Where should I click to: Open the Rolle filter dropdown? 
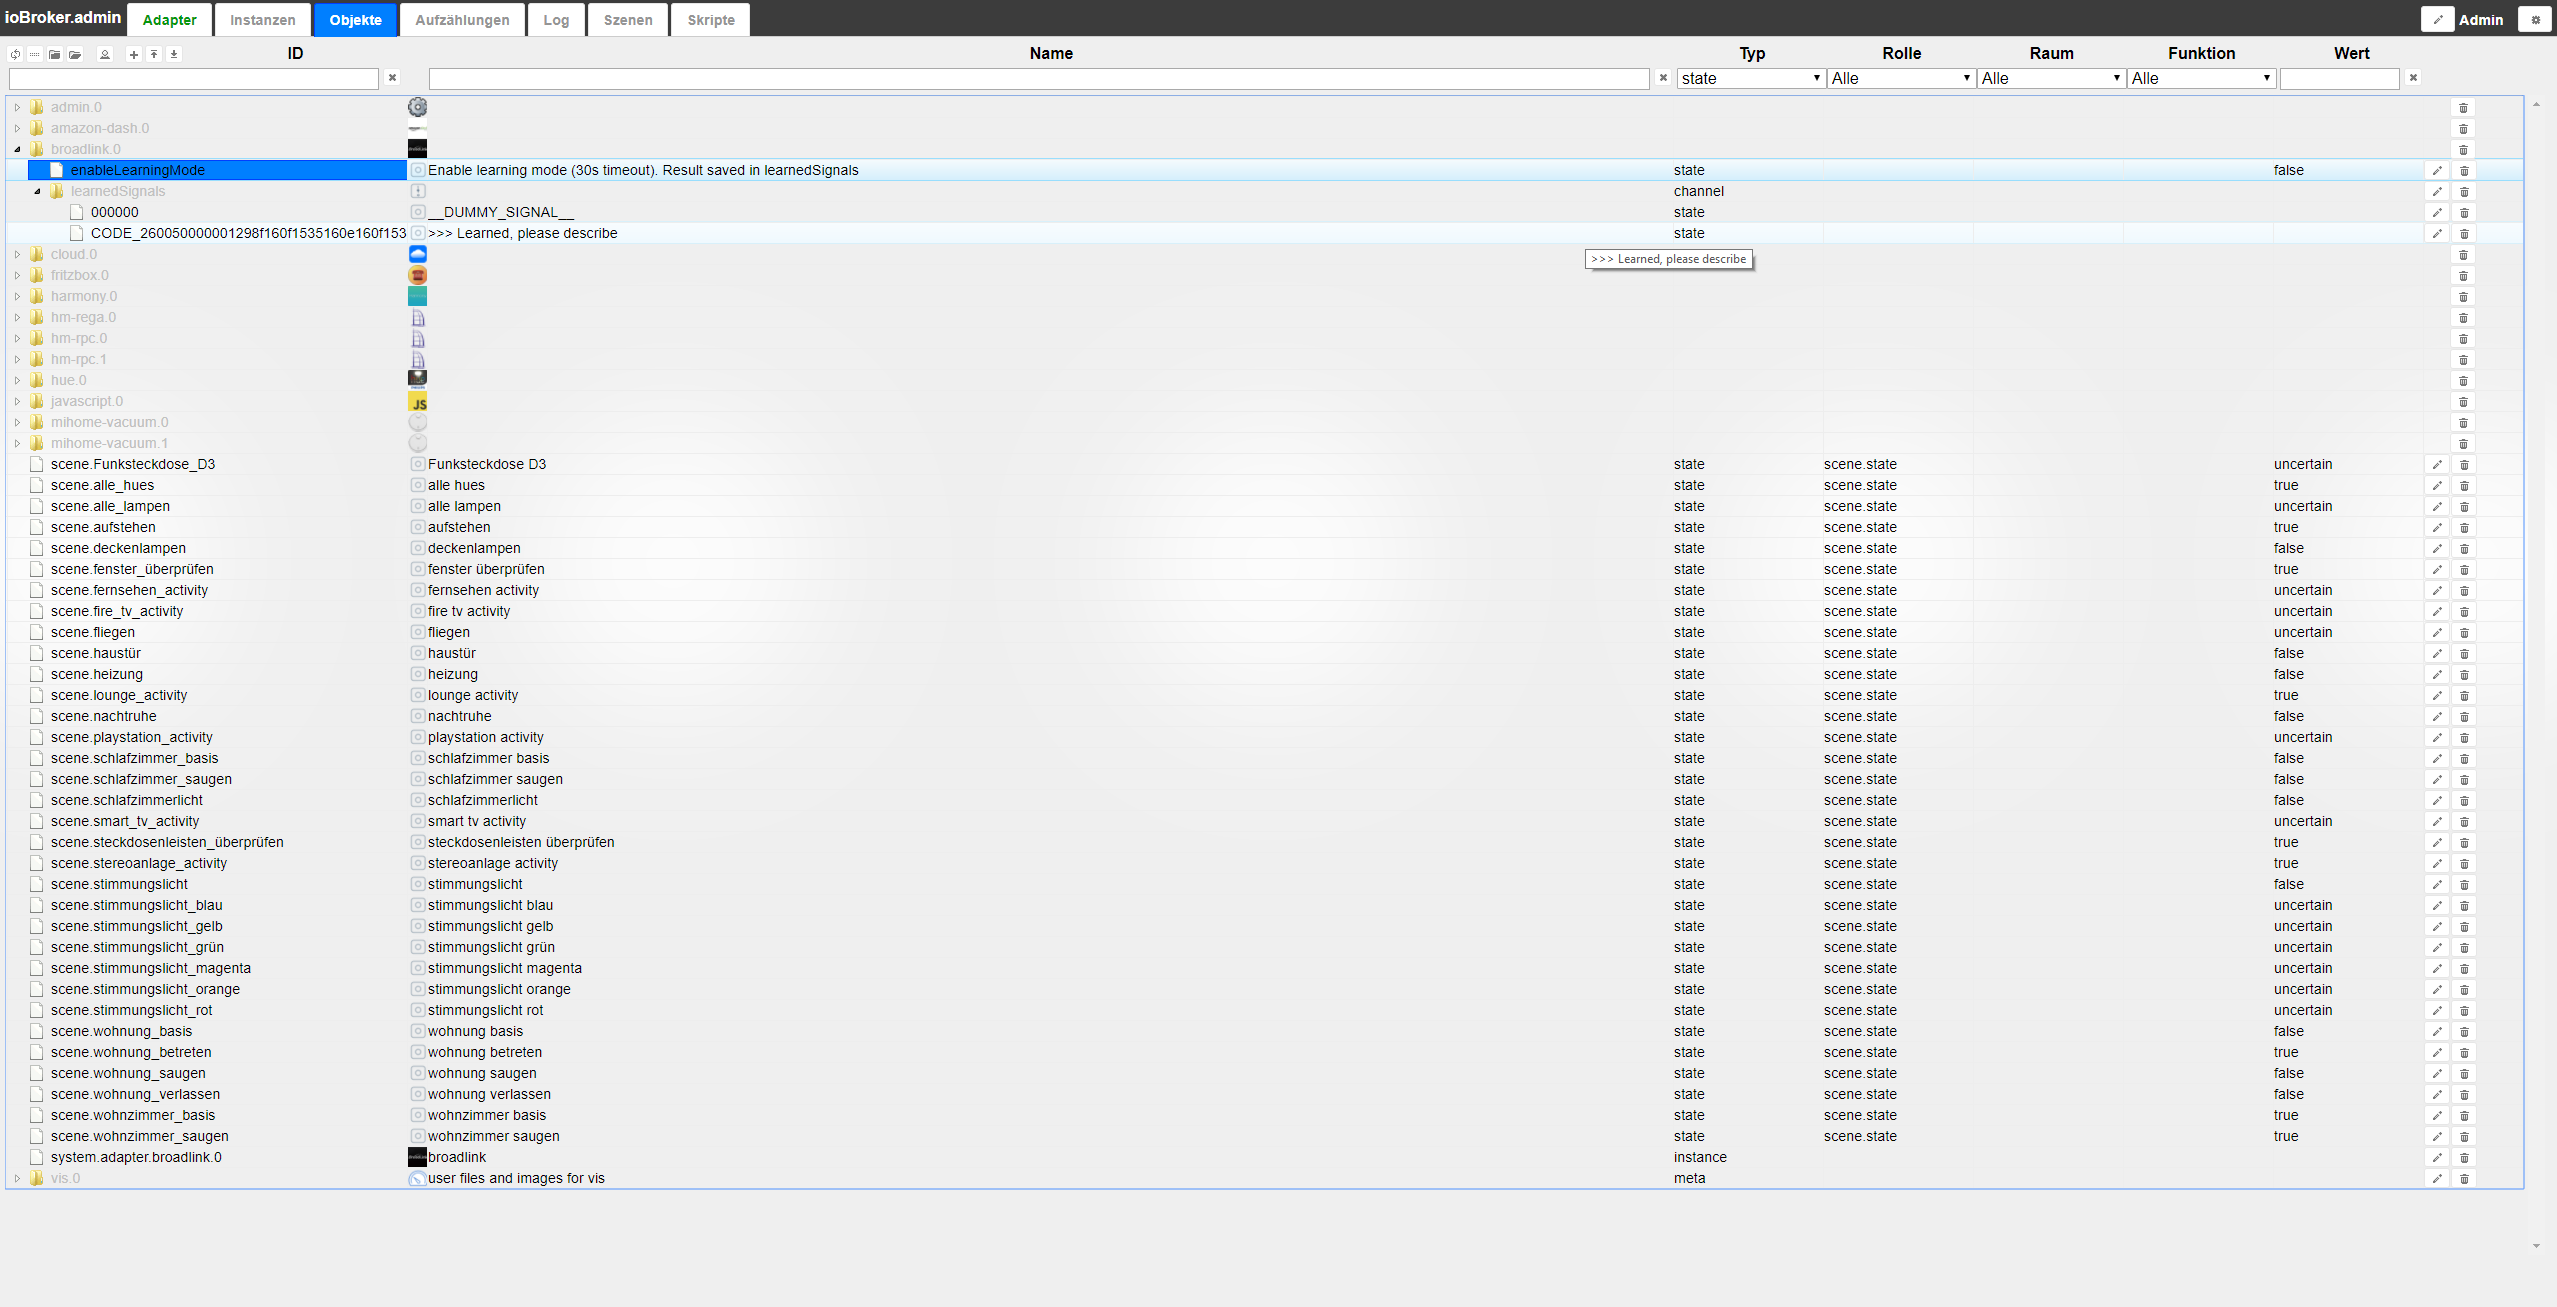coord(1900,78)
